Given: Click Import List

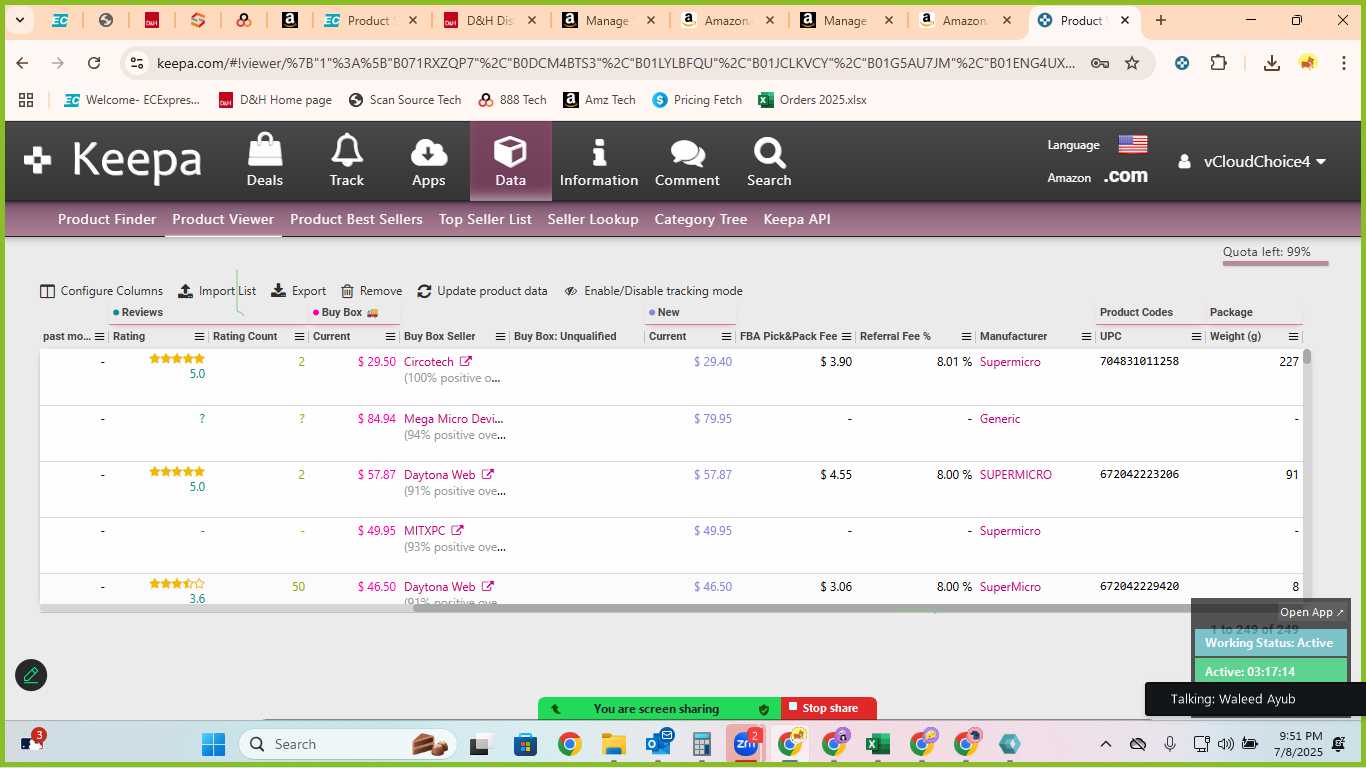Looking at the screenshot, I should coord(217,291).
